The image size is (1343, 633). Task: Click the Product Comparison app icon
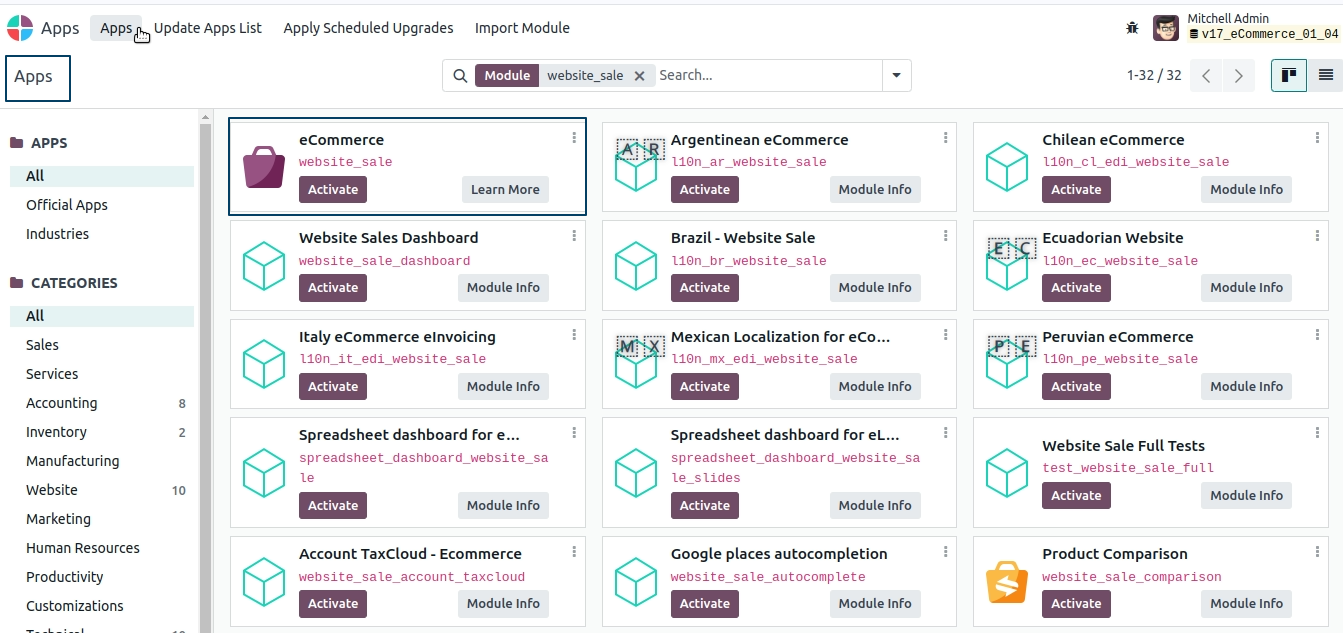[1007, 582]
